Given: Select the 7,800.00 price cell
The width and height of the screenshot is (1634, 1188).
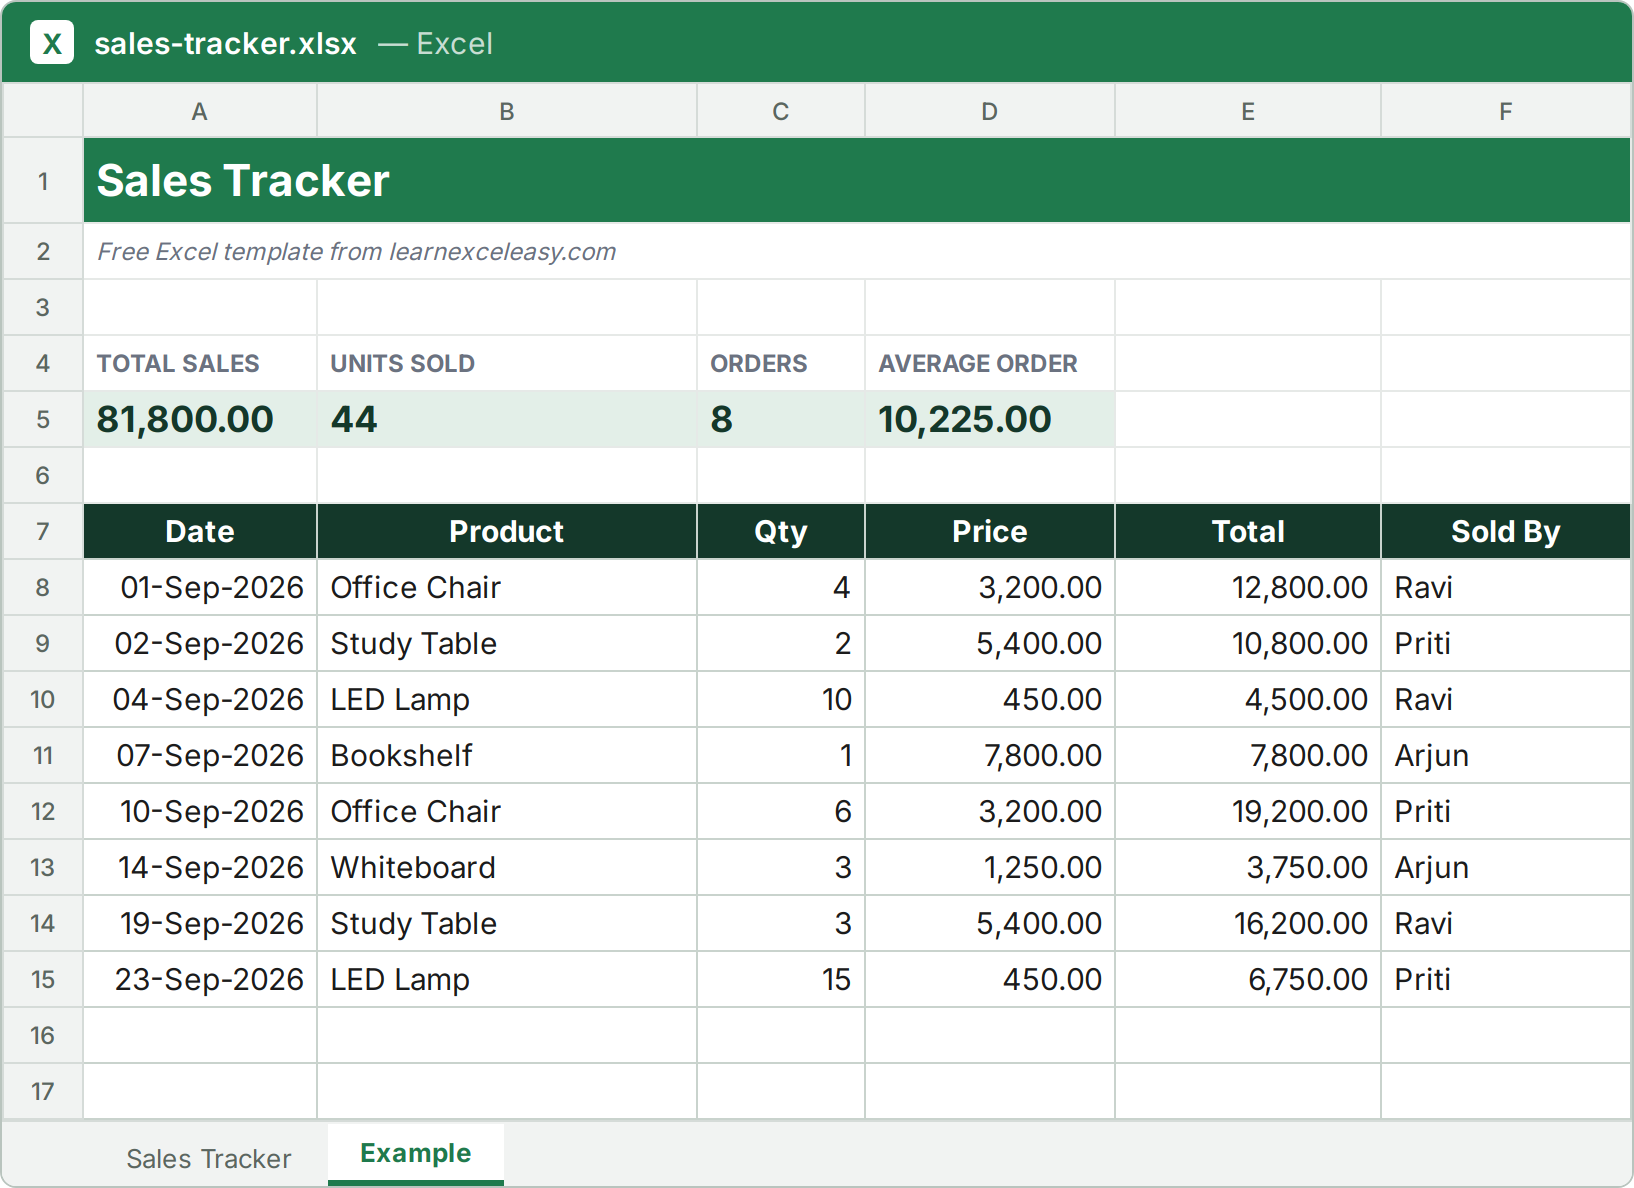Looking at the screenshot, I should 990,755.
